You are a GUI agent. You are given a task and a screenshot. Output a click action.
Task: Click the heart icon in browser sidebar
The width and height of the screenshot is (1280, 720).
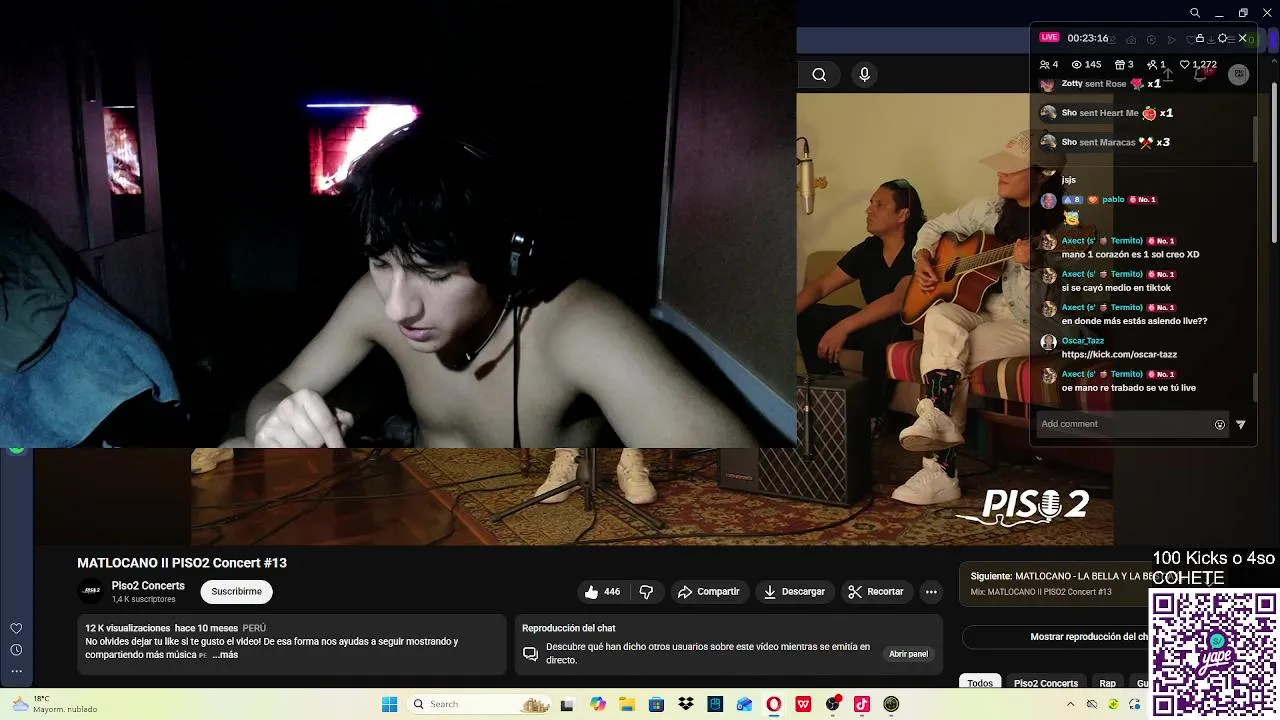16,628
